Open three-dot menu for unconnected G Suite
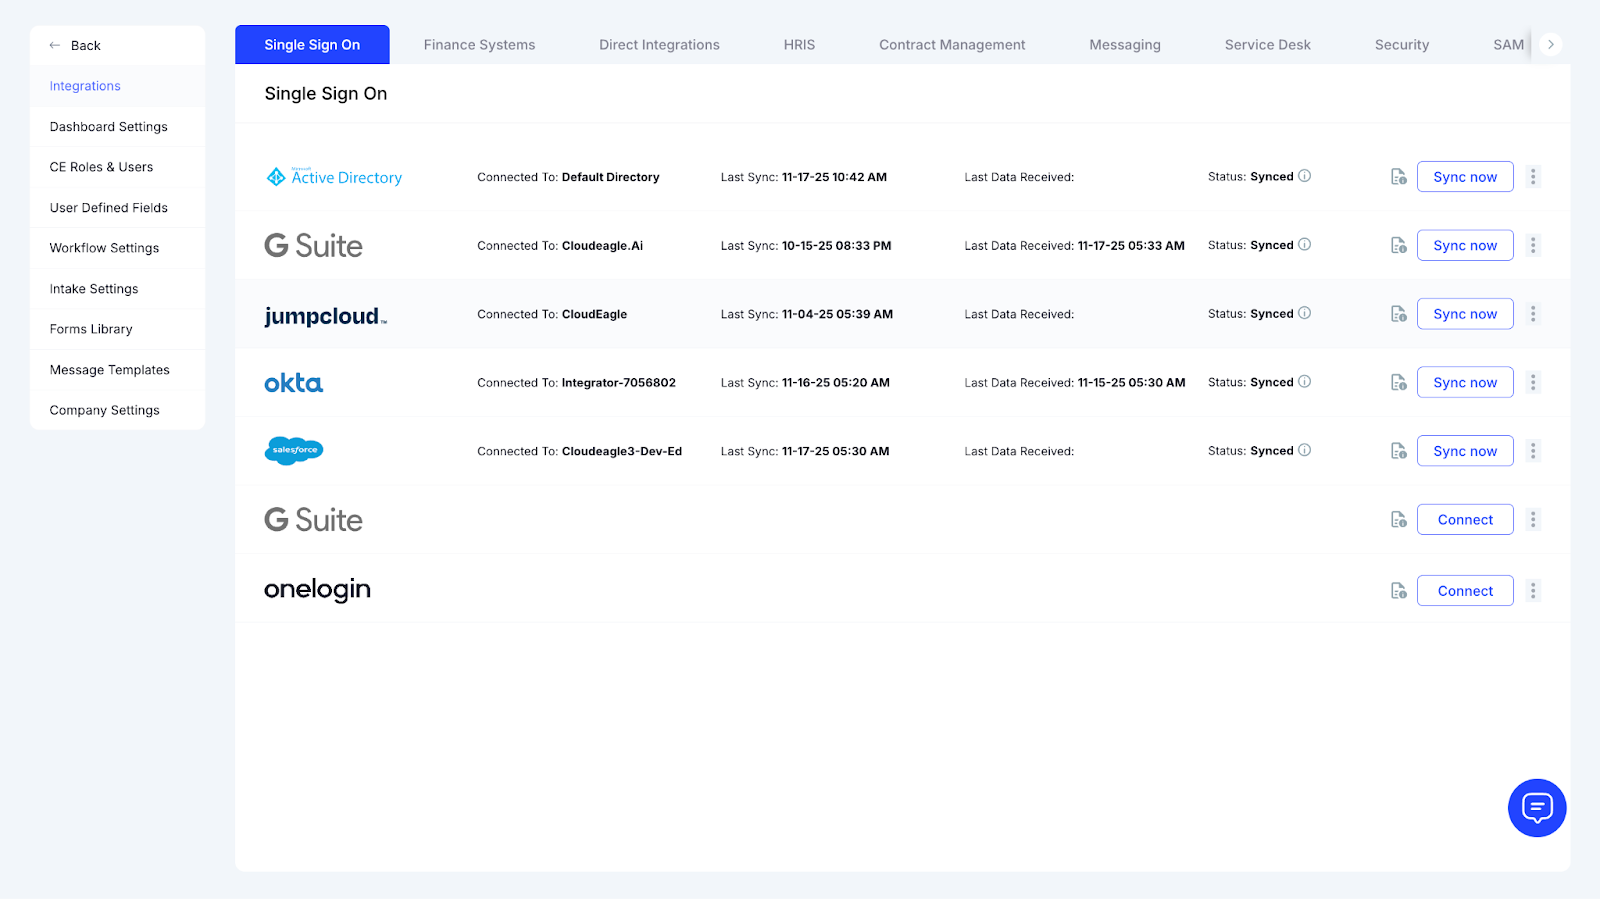 [1533, 520]
